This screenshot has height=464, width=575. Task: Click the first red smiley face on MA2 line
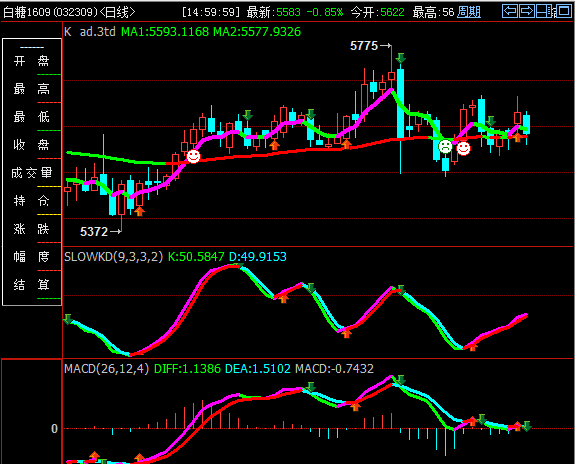[193, 156]
